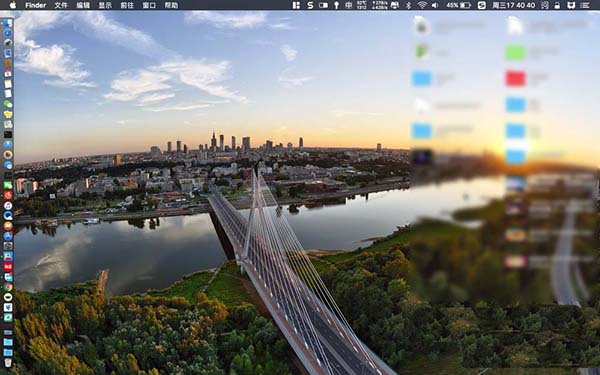Image resolution: width=600 pixels, height=375 pixels.
Task: Open the App Store icon in Dock
Action: 8,236
